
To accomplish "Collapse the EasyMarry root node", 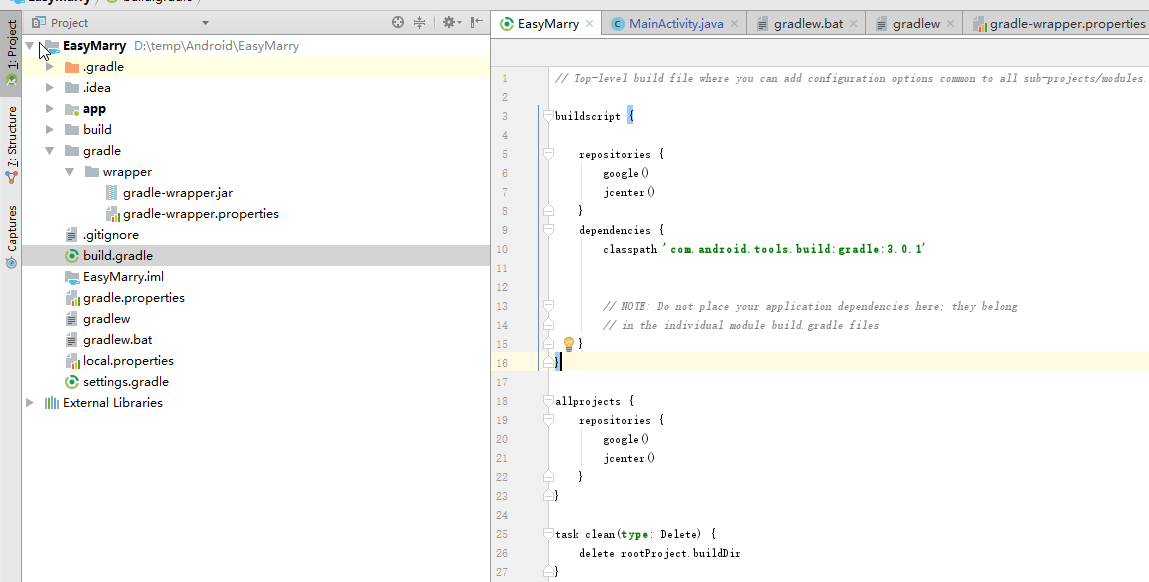I will coord(29,45).
